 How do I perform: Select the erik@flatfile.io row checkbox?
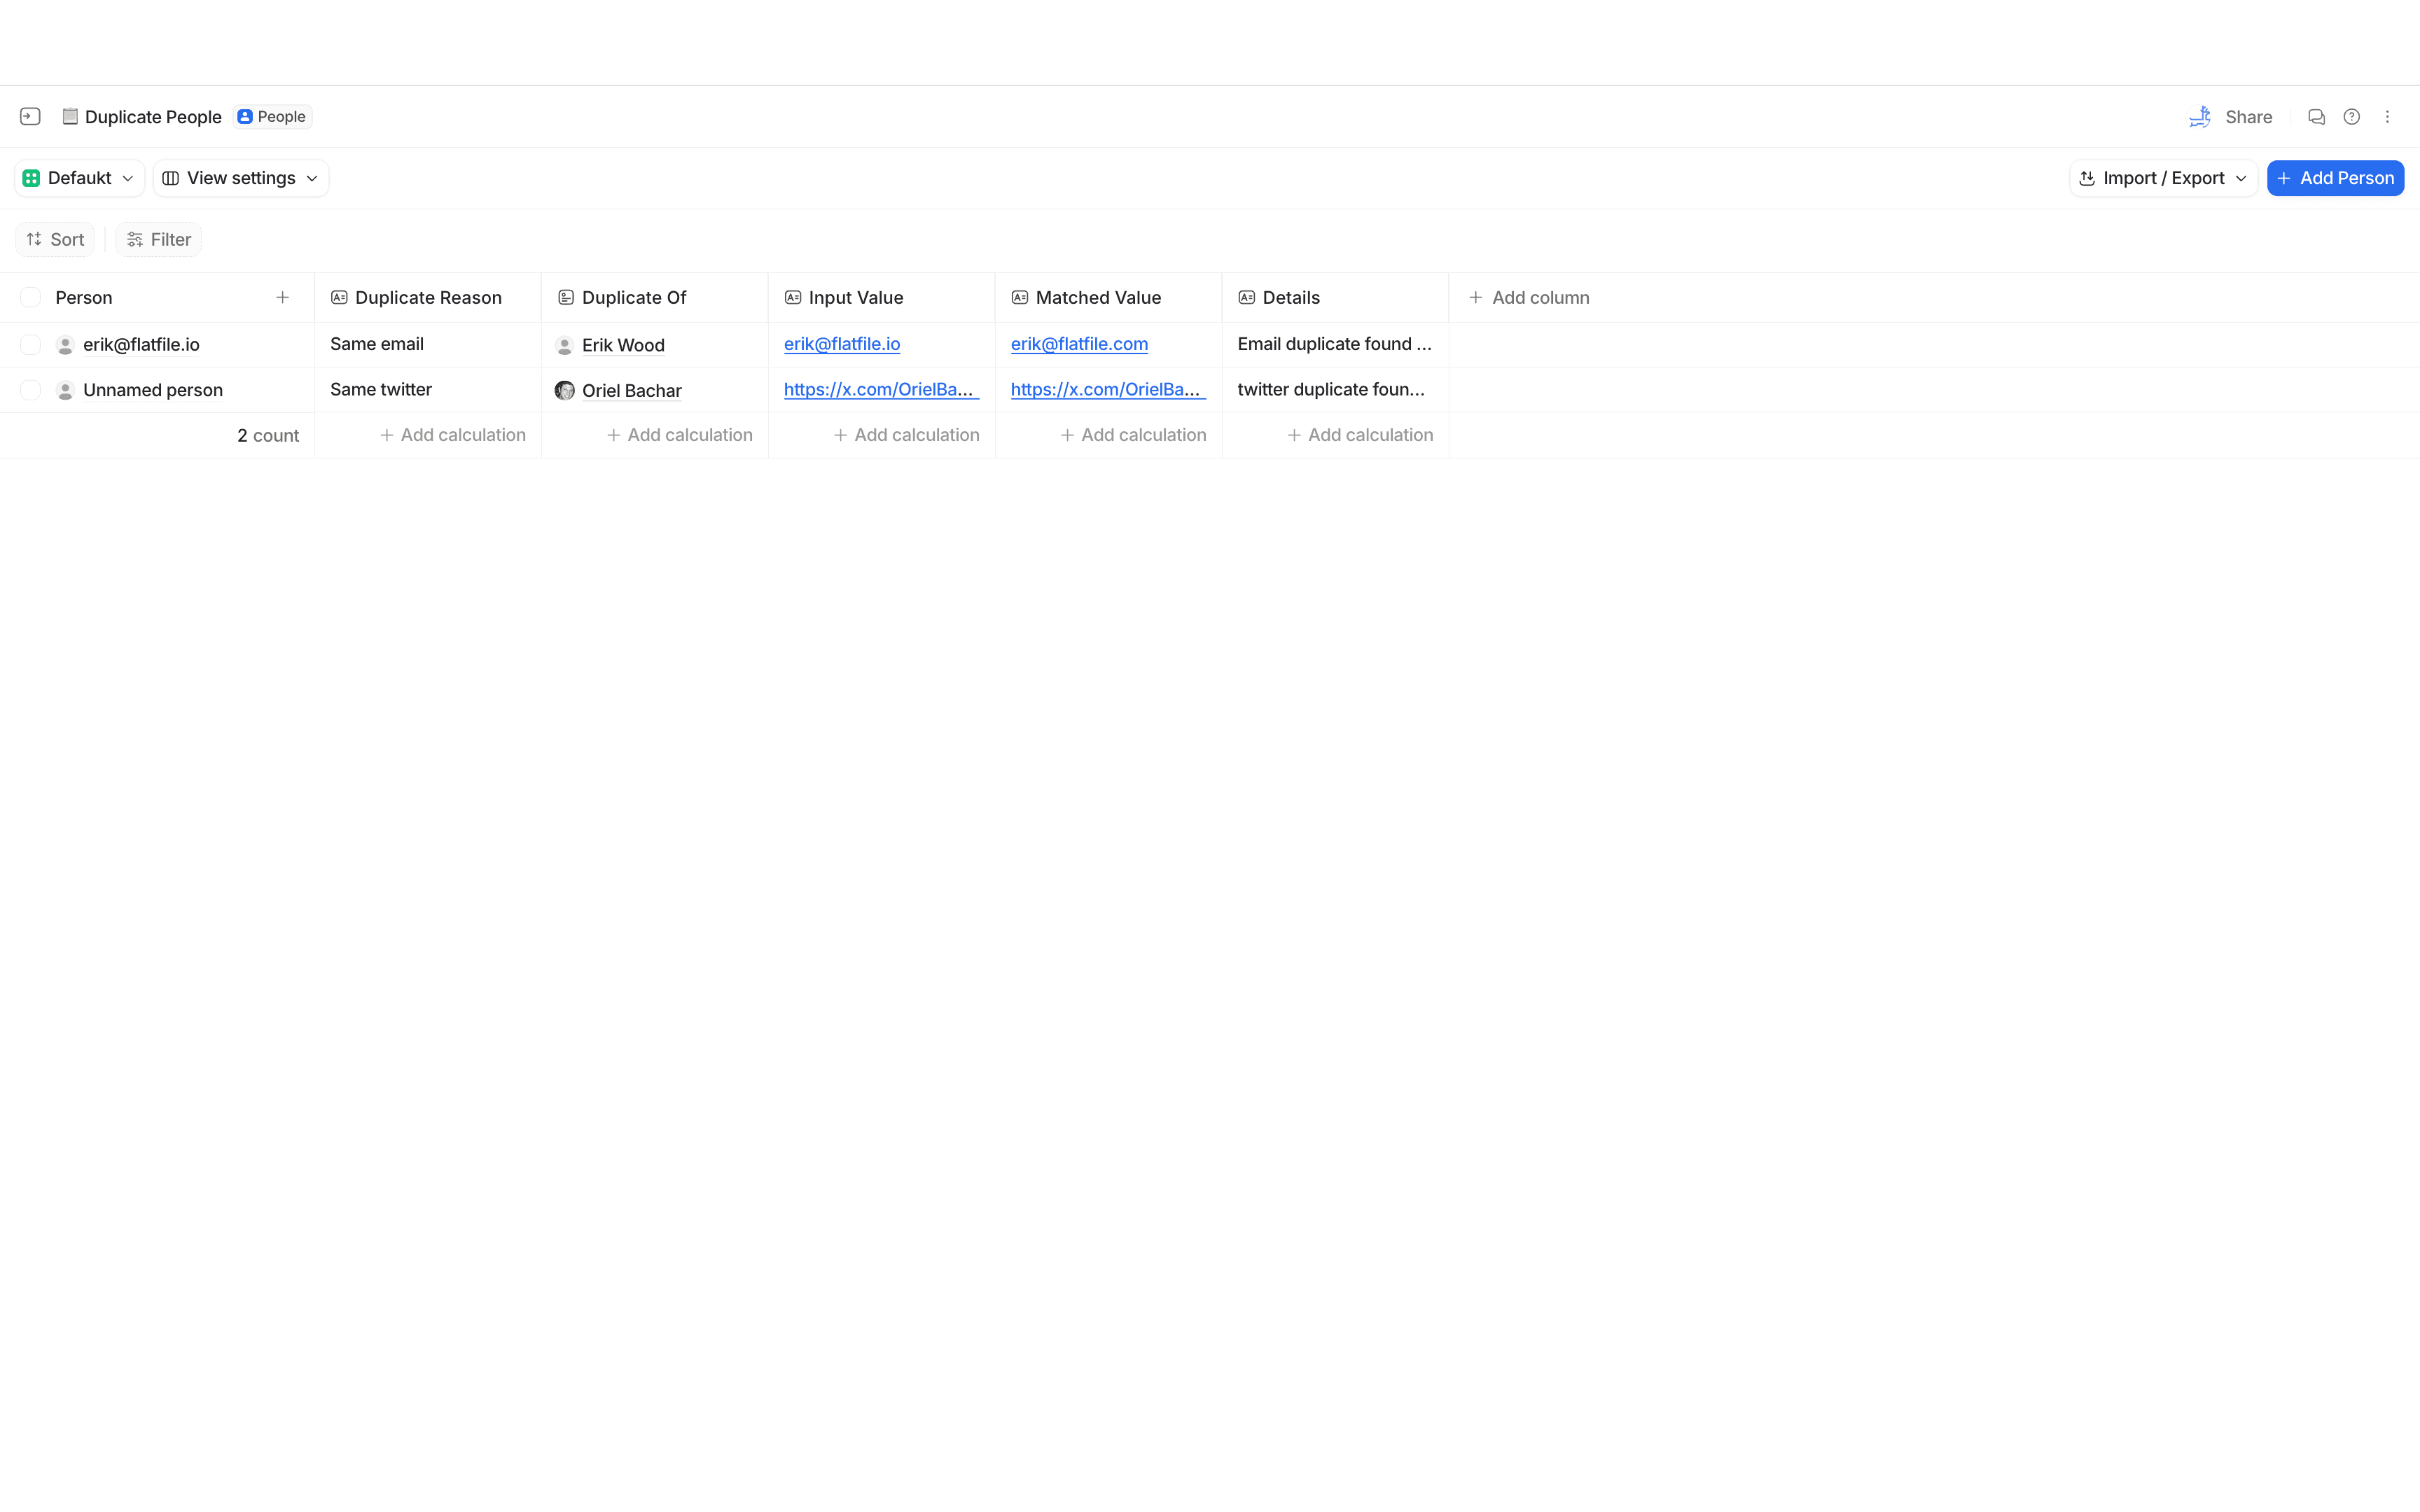30,344
